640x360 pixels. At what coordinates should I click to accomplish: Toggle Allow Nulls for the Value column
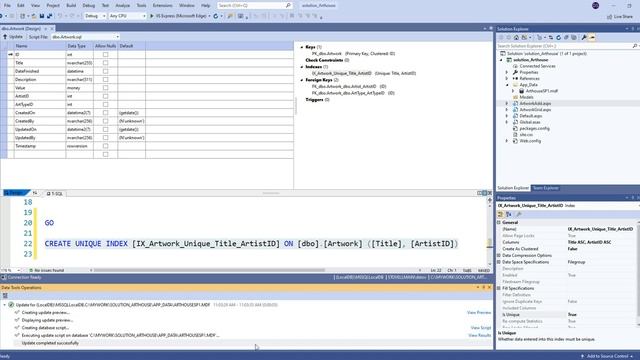pyautogui.click(x=105, y=88)
